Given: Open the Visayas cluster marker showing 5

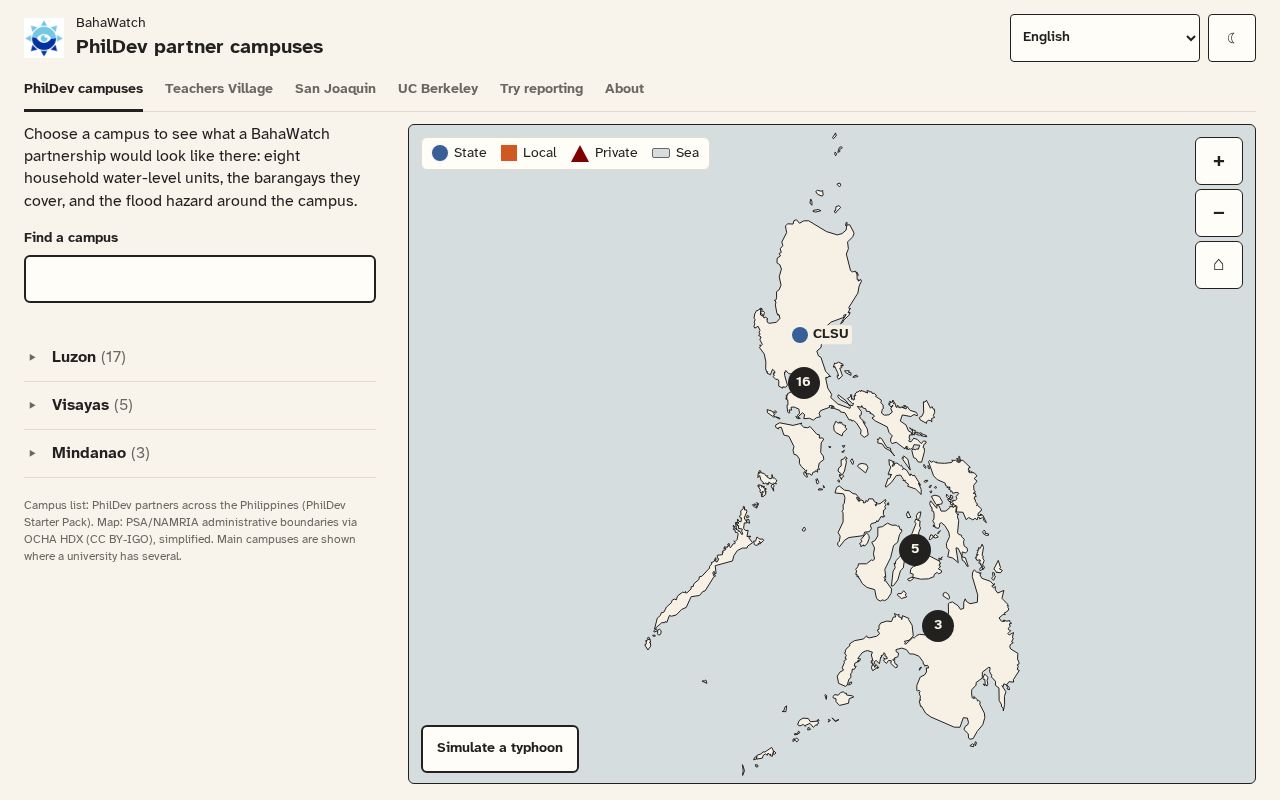Looking at the screenshot, I should click(x=915, y=549).
